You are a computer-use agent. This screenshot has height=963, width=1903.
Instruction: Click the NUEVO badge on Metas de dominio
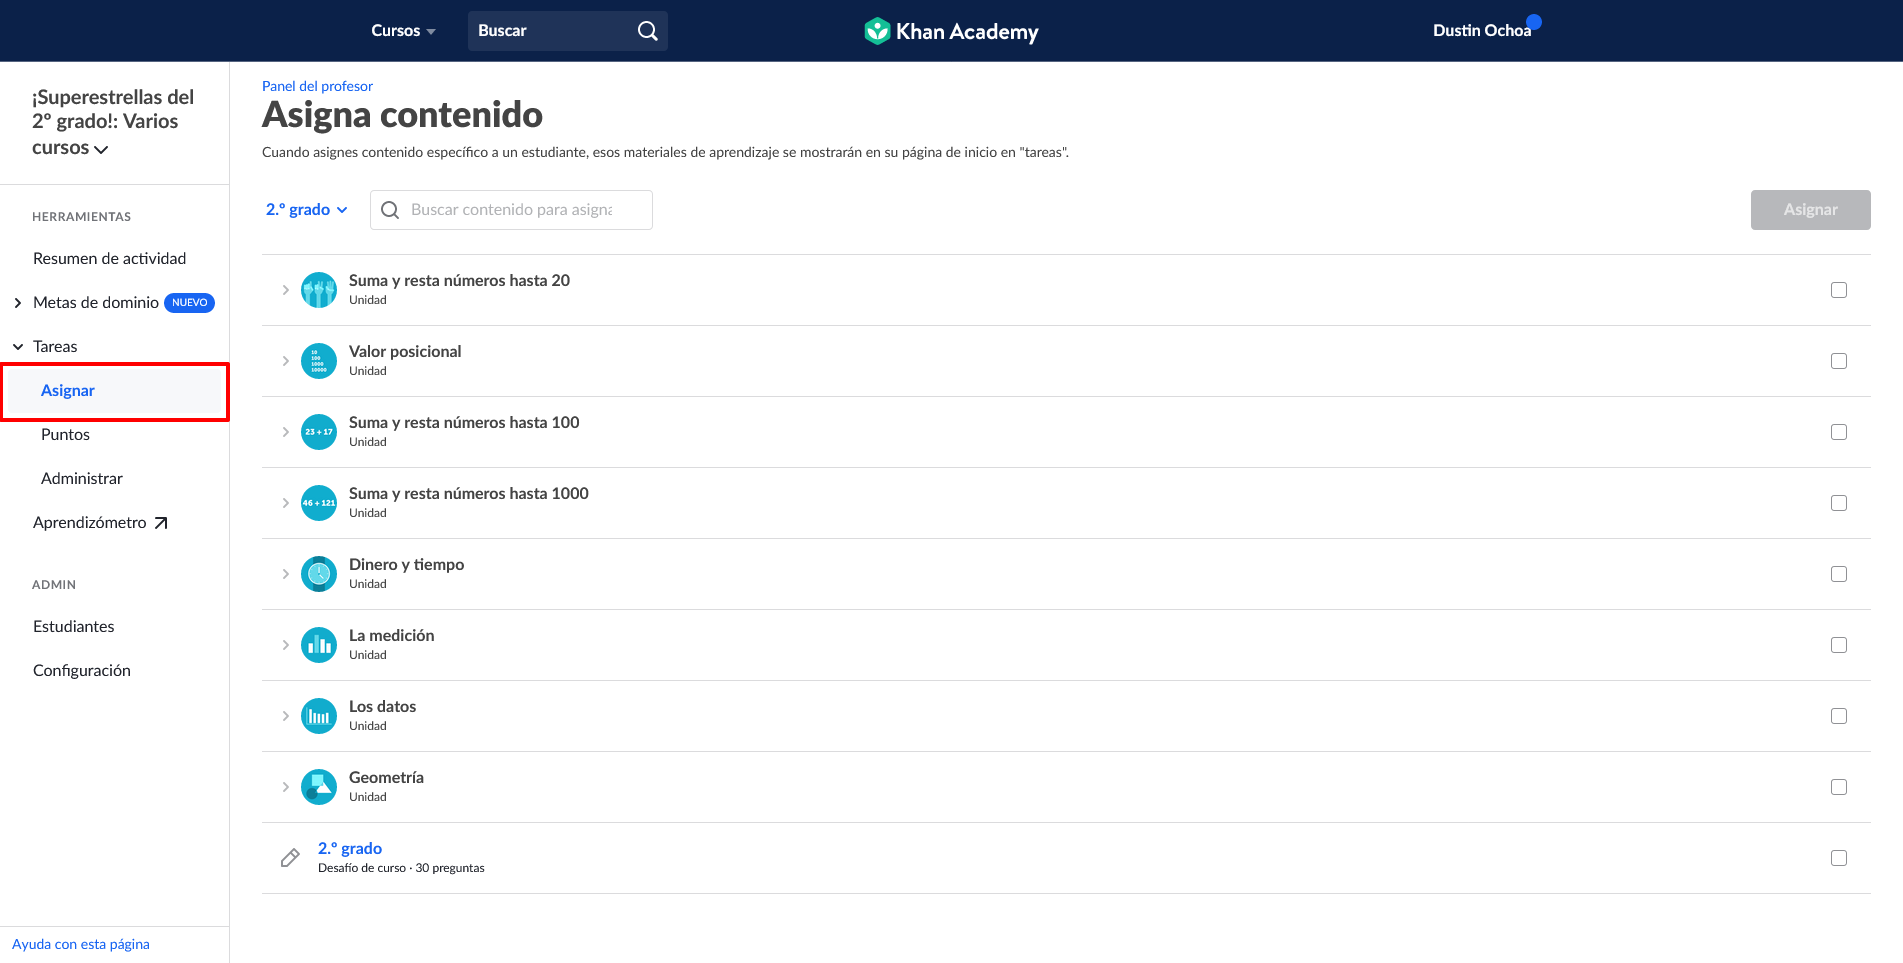[x=189, y=303]
